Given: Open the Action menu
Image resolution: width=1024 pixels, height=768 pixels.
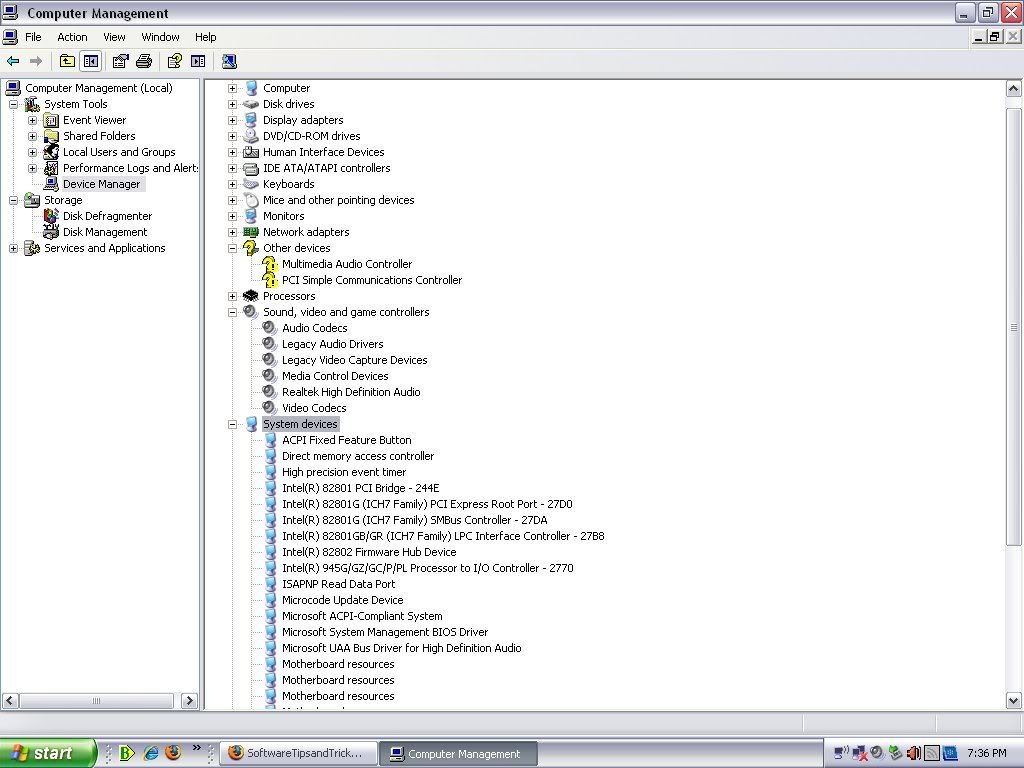Looking at the screenshot, I should tap(72, 37).
